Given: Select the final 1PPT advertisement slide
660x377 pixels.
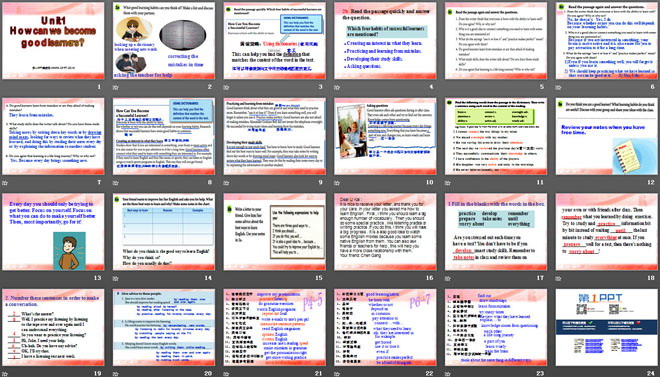Looking at the screenshot, I should click(x=607, y=327).
